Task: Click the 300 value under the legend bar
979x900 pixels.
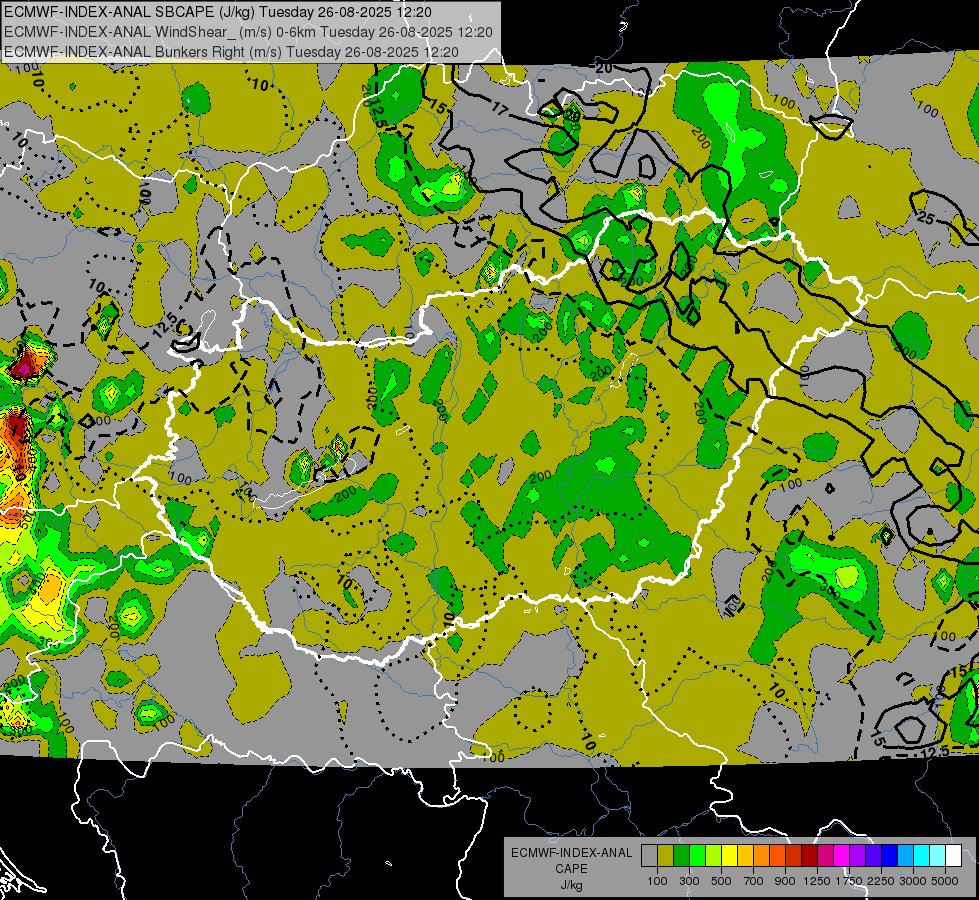Action: (x=689, y=881)
